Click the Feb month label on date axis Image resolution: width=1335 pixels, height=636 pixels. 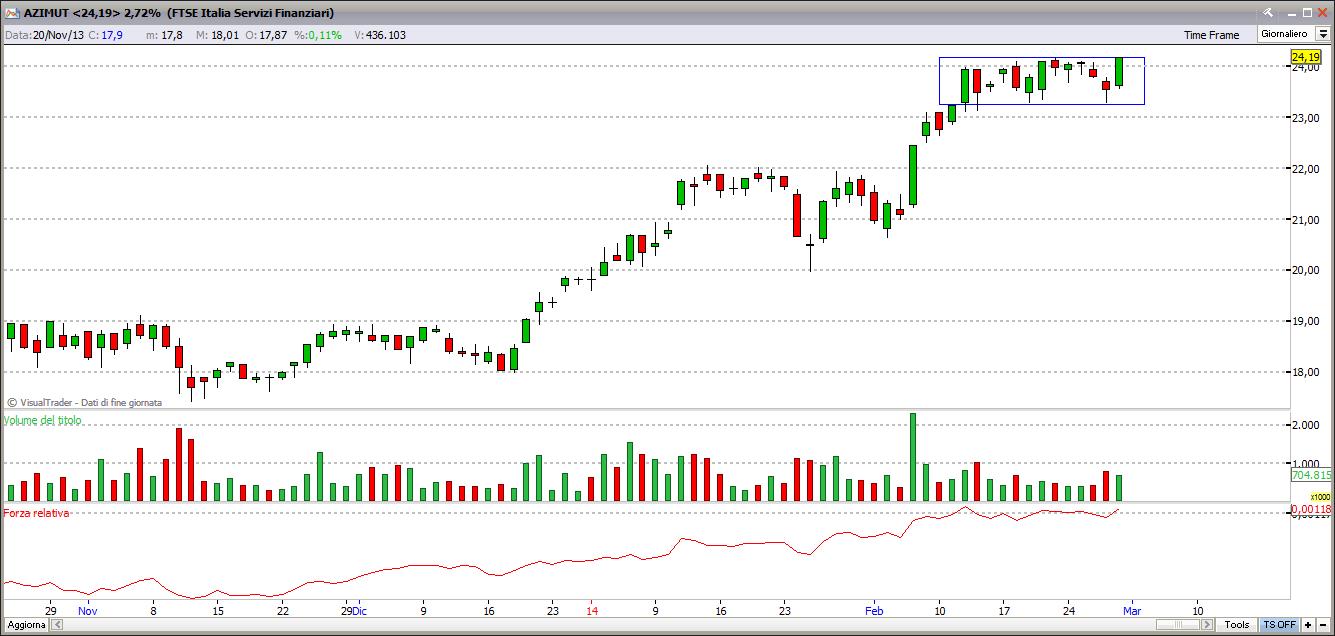(x=874, y=610)
